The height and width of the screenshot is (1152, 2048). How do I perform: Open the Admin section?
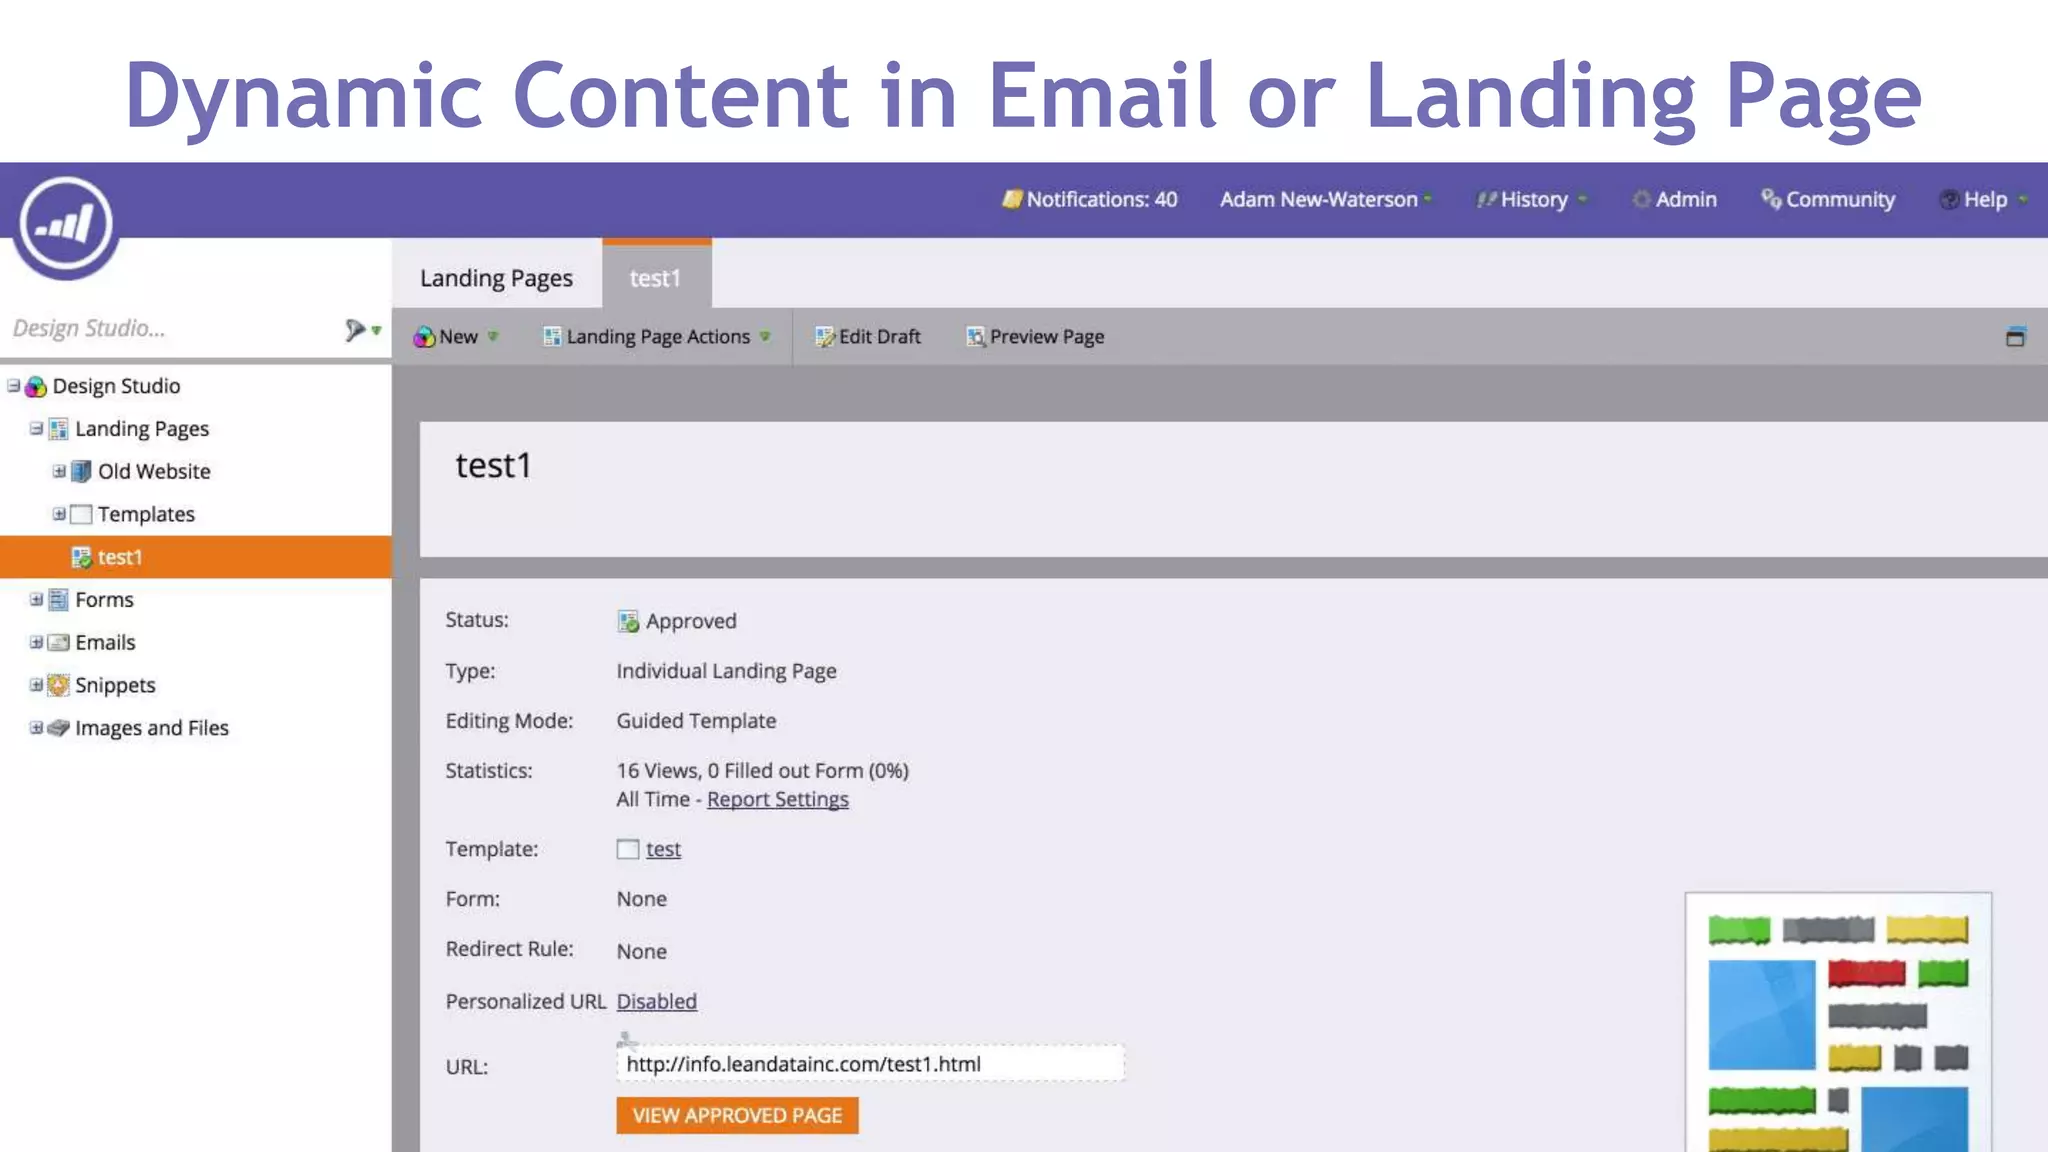point(1674,199)
